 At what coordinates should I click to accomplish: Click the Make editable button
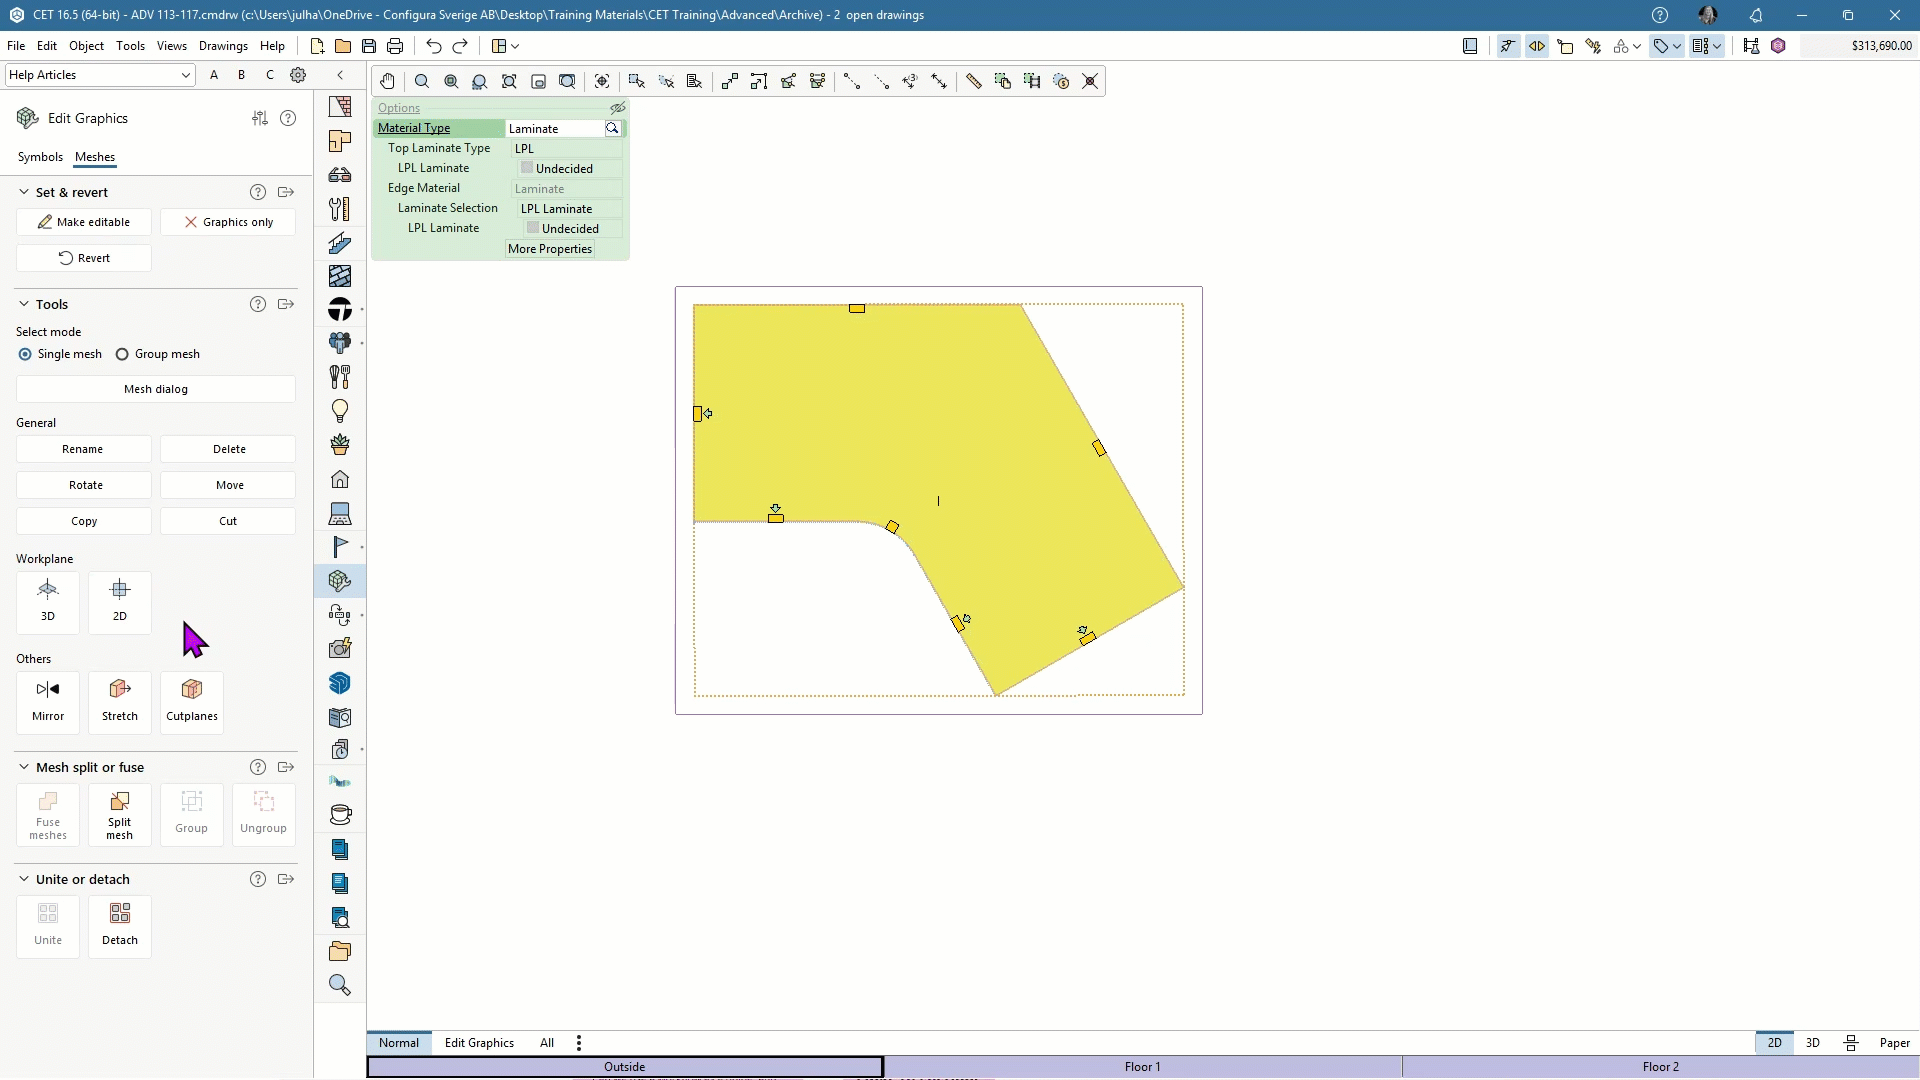coord(84,222)
